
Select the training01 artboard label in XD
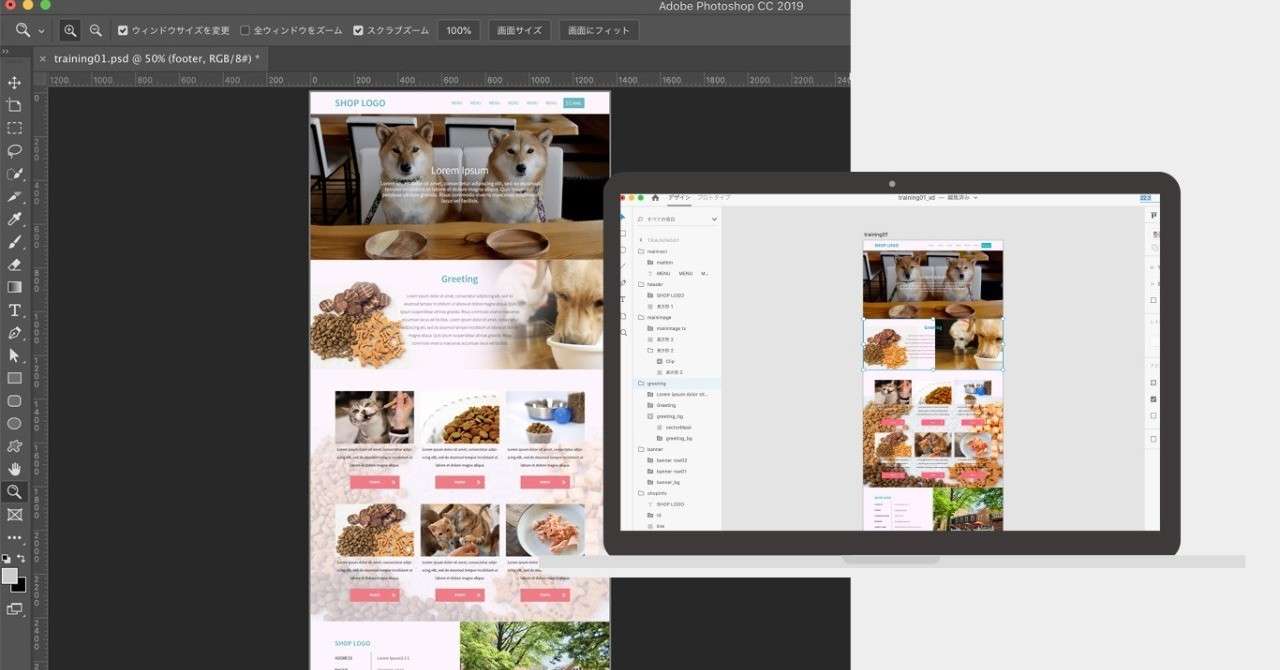[x=875, y=235]
